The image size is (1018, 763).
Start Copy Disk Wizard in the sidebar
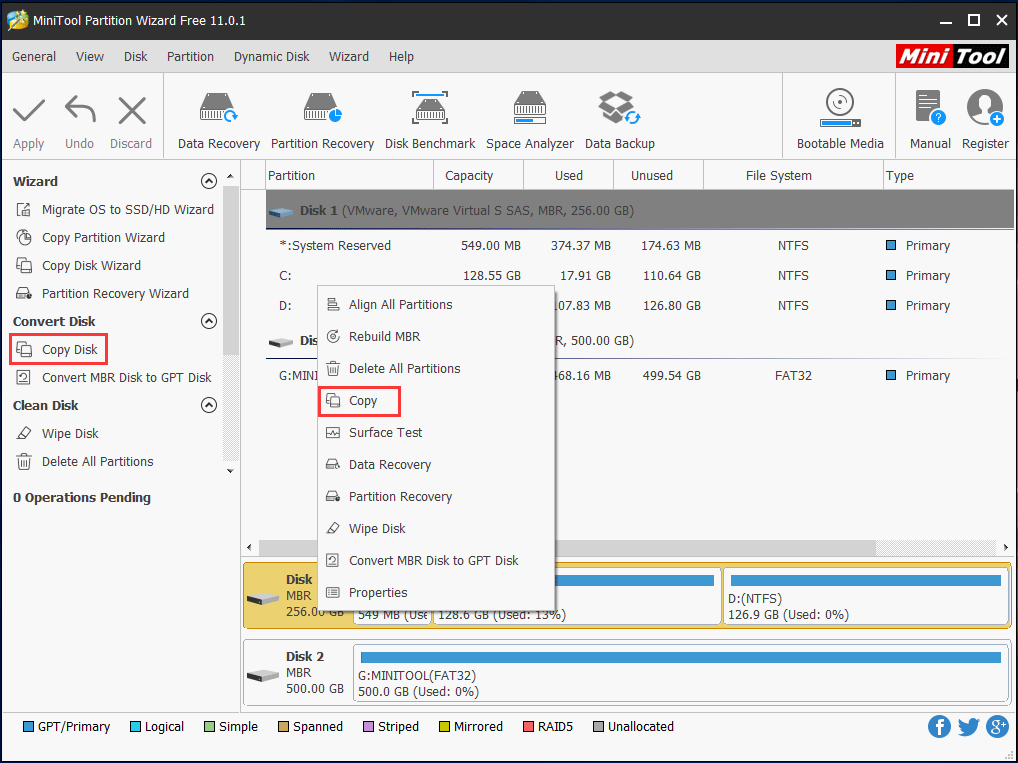pyautogui.click(x=78, y=266)
